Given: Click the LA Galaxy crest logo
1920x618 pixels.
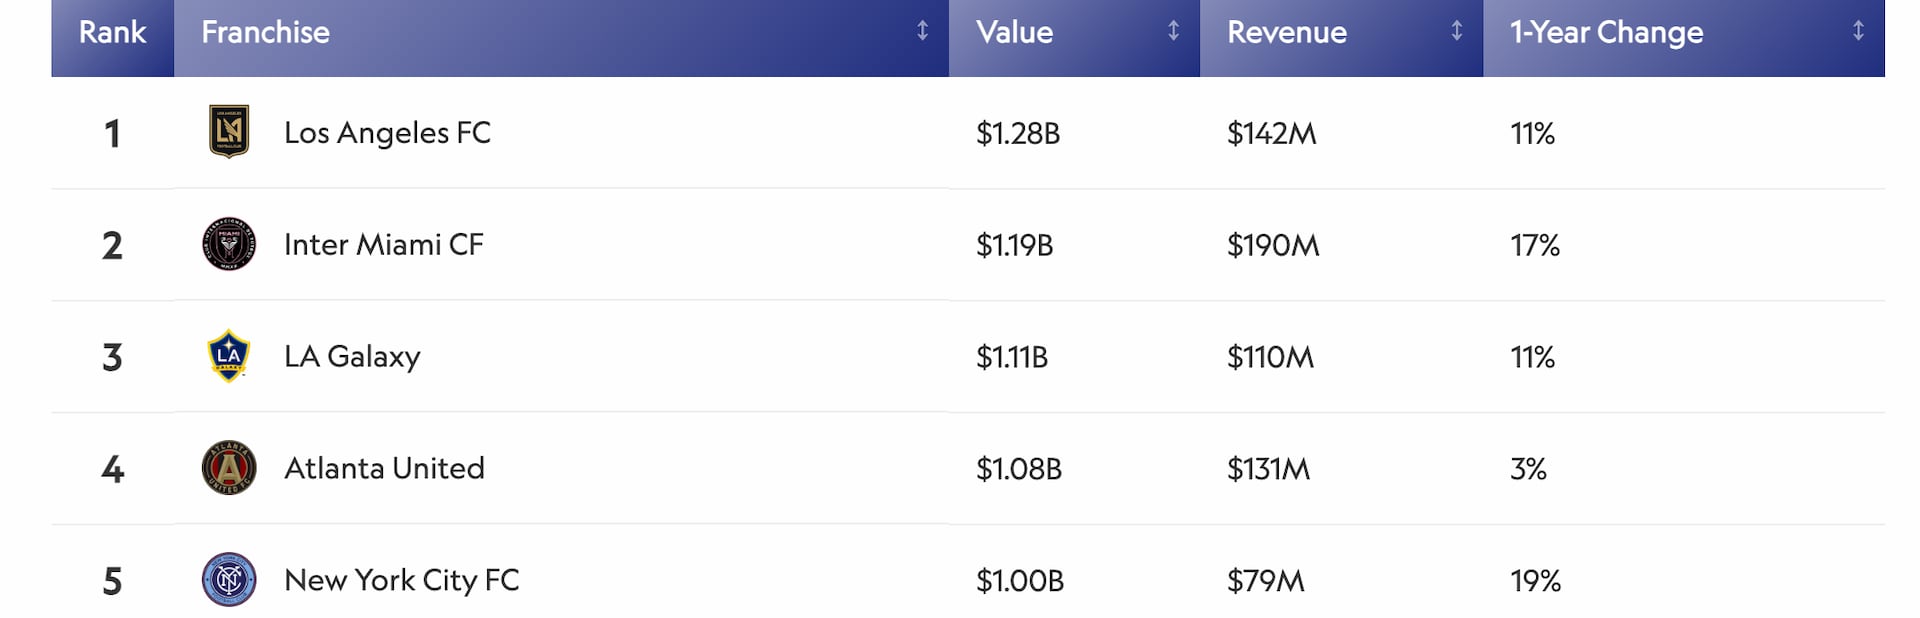Looking at the screenshot, I should (x=229, y=356).
